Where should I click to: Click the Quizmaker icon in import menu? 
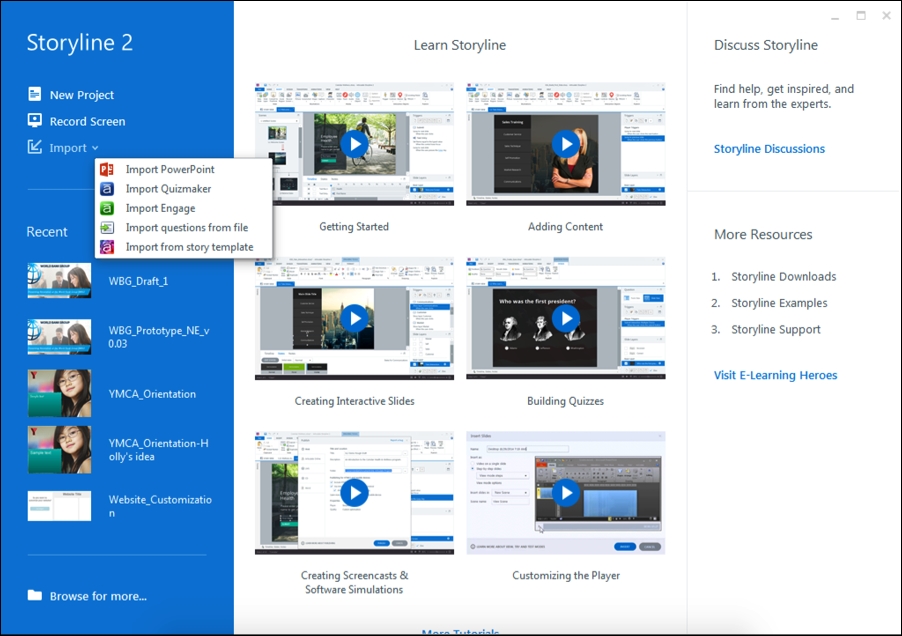click(107, 189)
